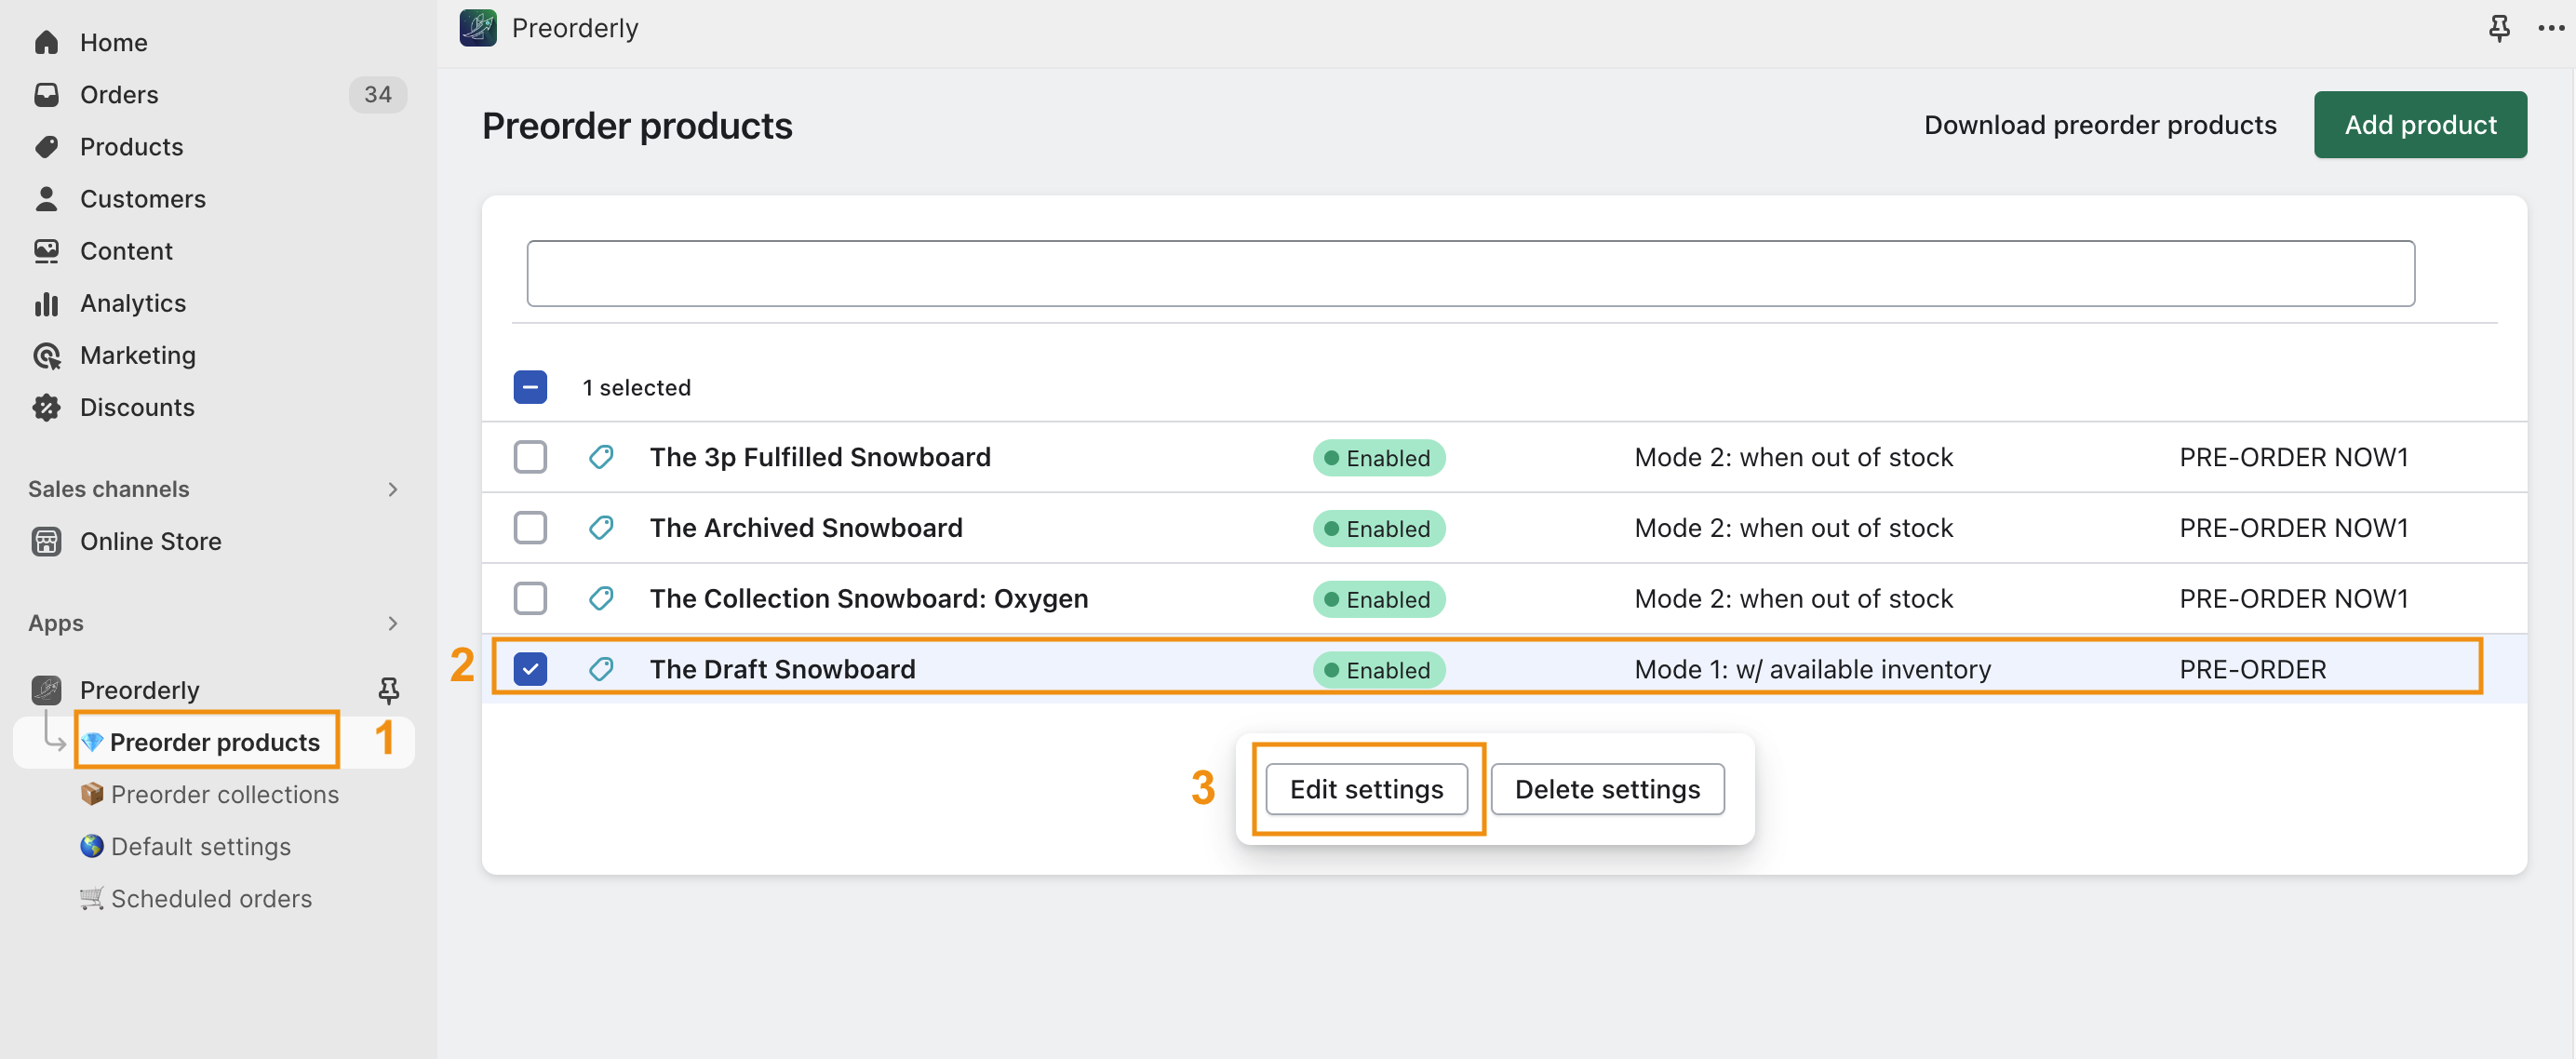Open Default settings submenu item
The width and height of the screenshot is (2576, 1059).
tap(200, 846)
